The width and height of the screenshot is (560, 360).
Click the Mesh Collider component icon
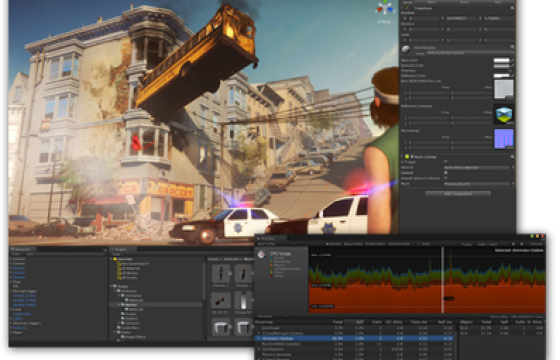(x=407, y=156)
